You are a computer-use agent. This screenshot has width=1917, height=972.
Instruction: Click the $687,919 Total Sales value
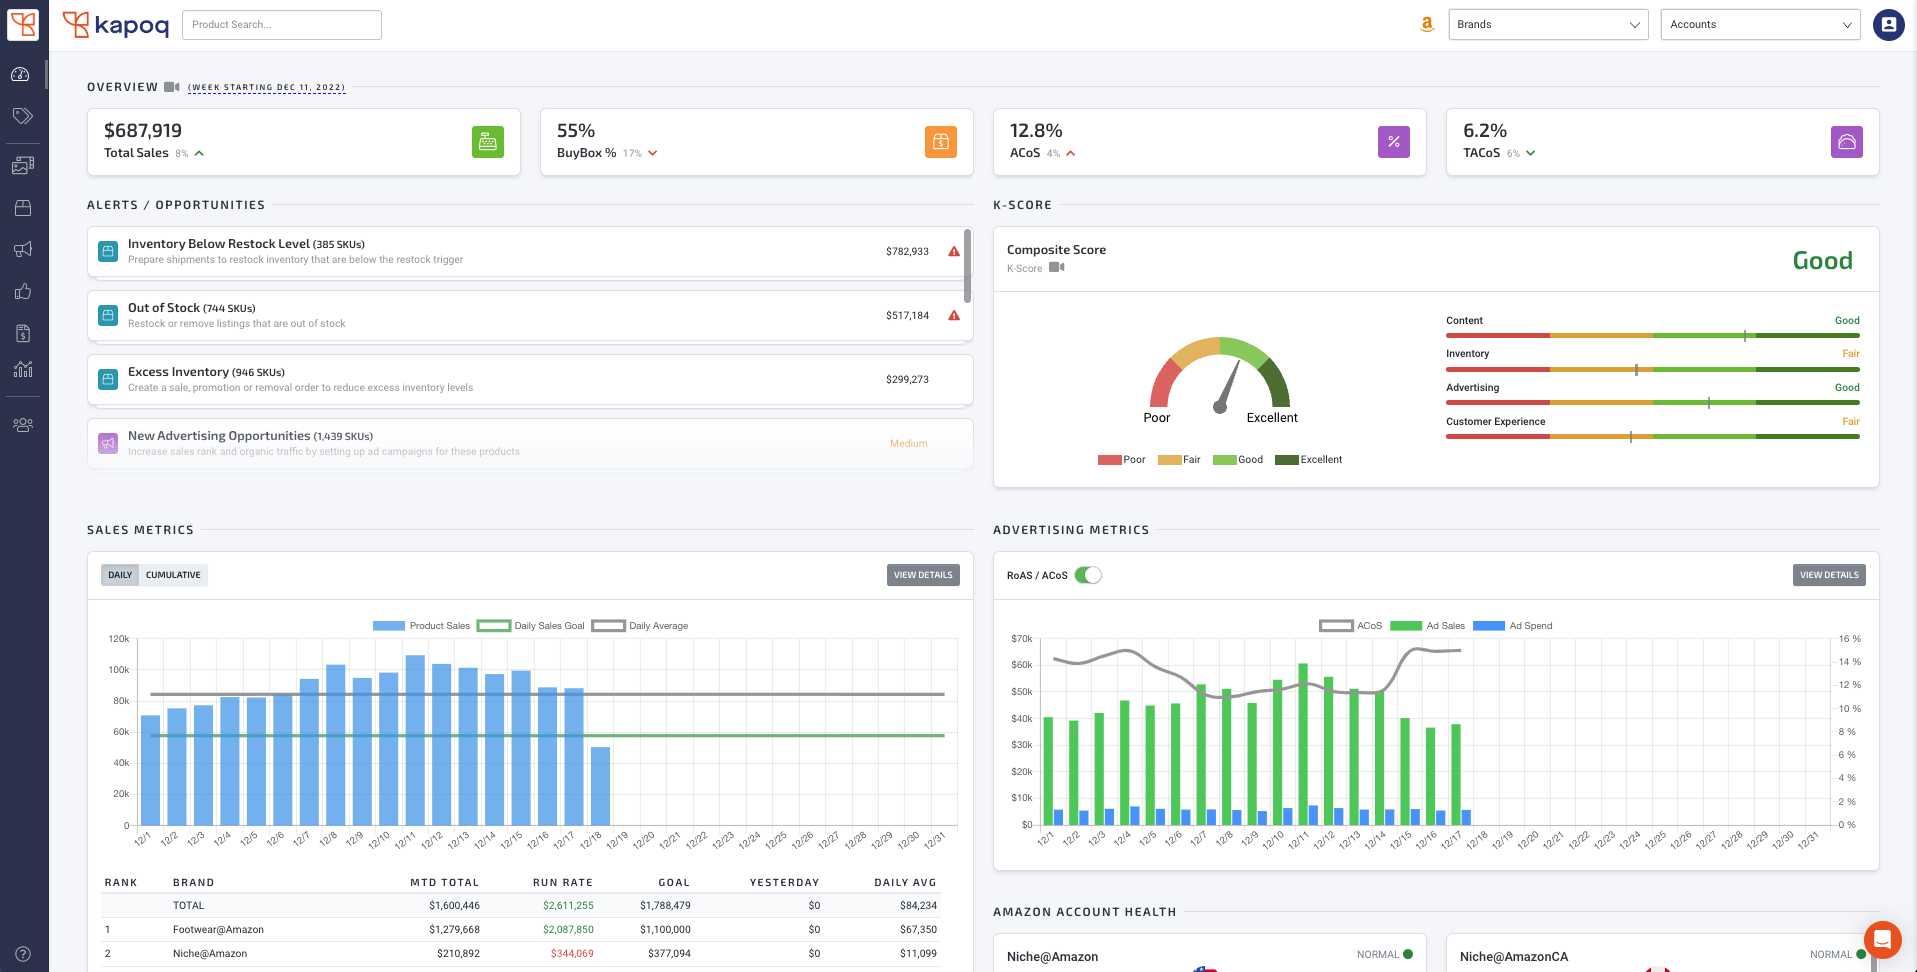pyautogui.click(x=143, y=131)
